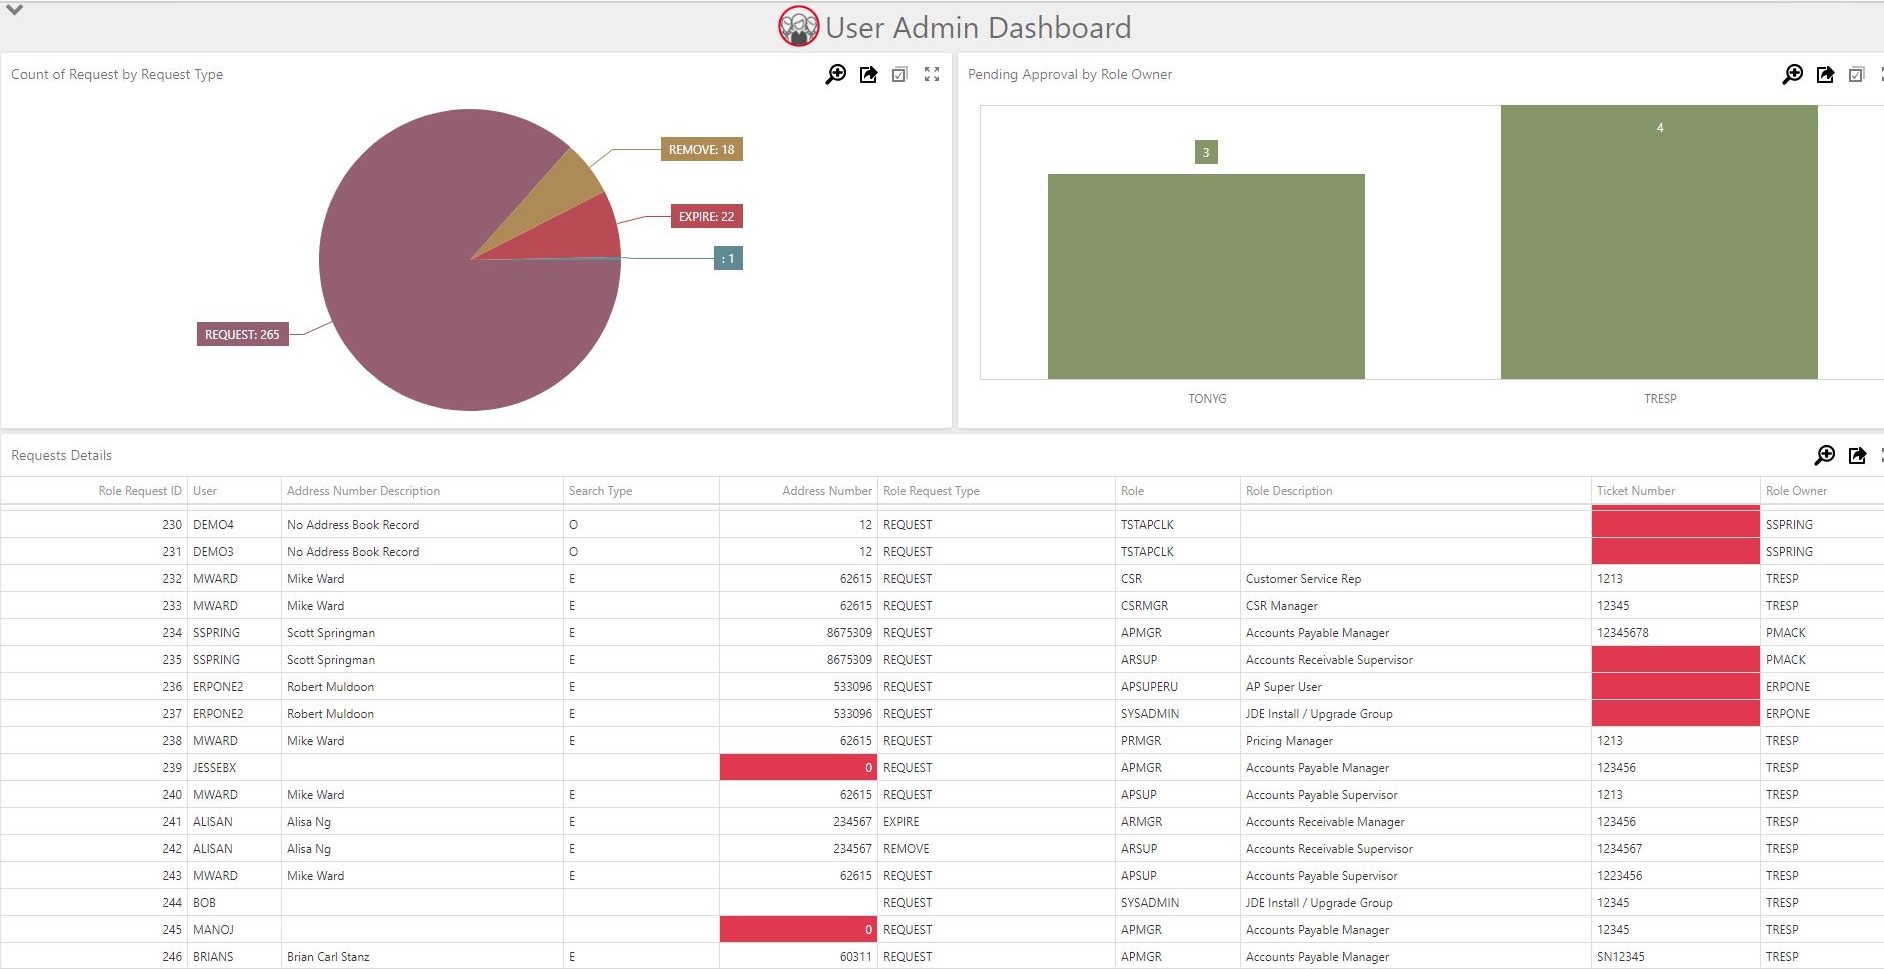
Task: Click SYSADMIN role in row 237
Action: (x=1150, y=713)
